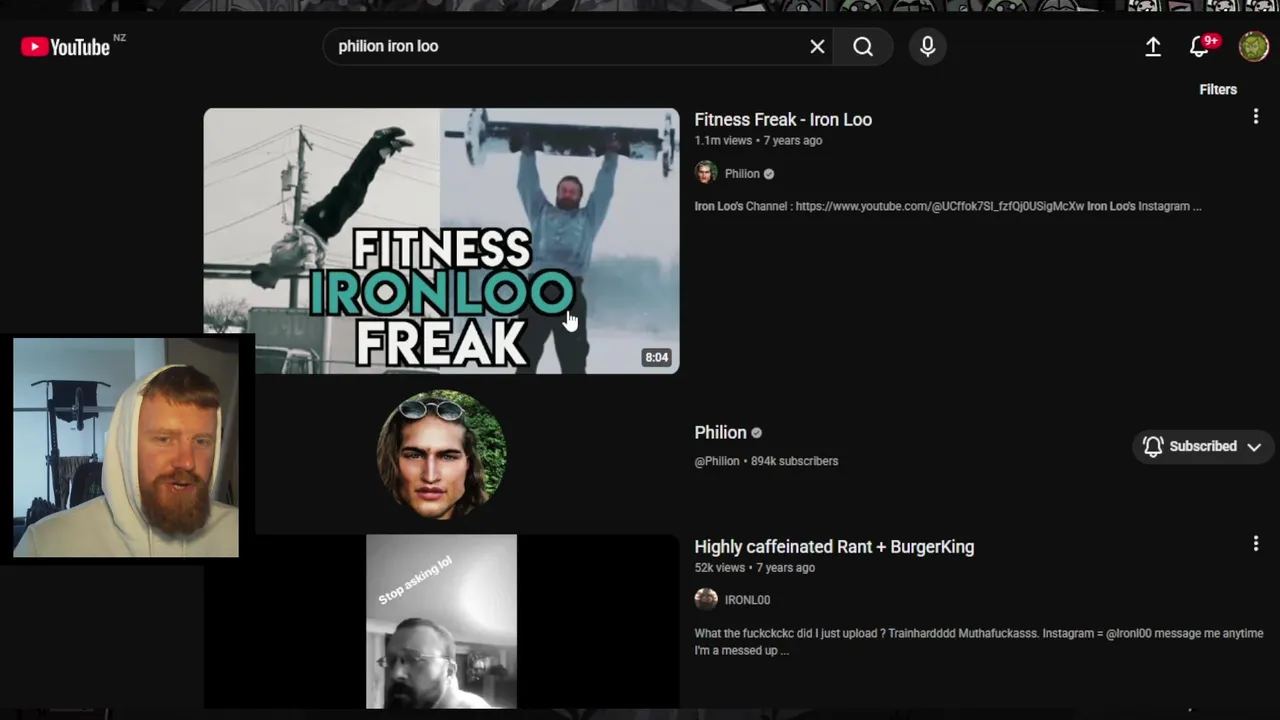1280x720 pixels.
Task: Open Philion channel avatar beside Fitness Freak video
Action: pos(706,173)
